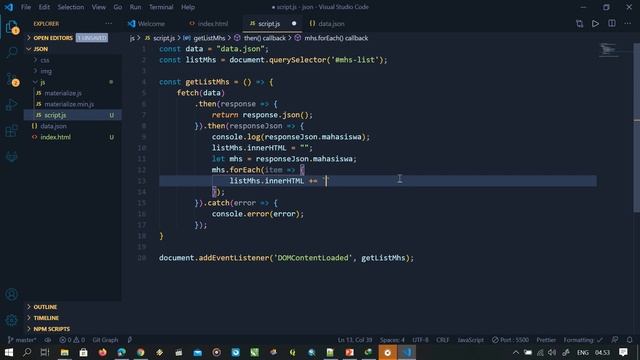Viewport: 640px width, 360px height.
Task: Open the View menu
Action: coord(98,7)
